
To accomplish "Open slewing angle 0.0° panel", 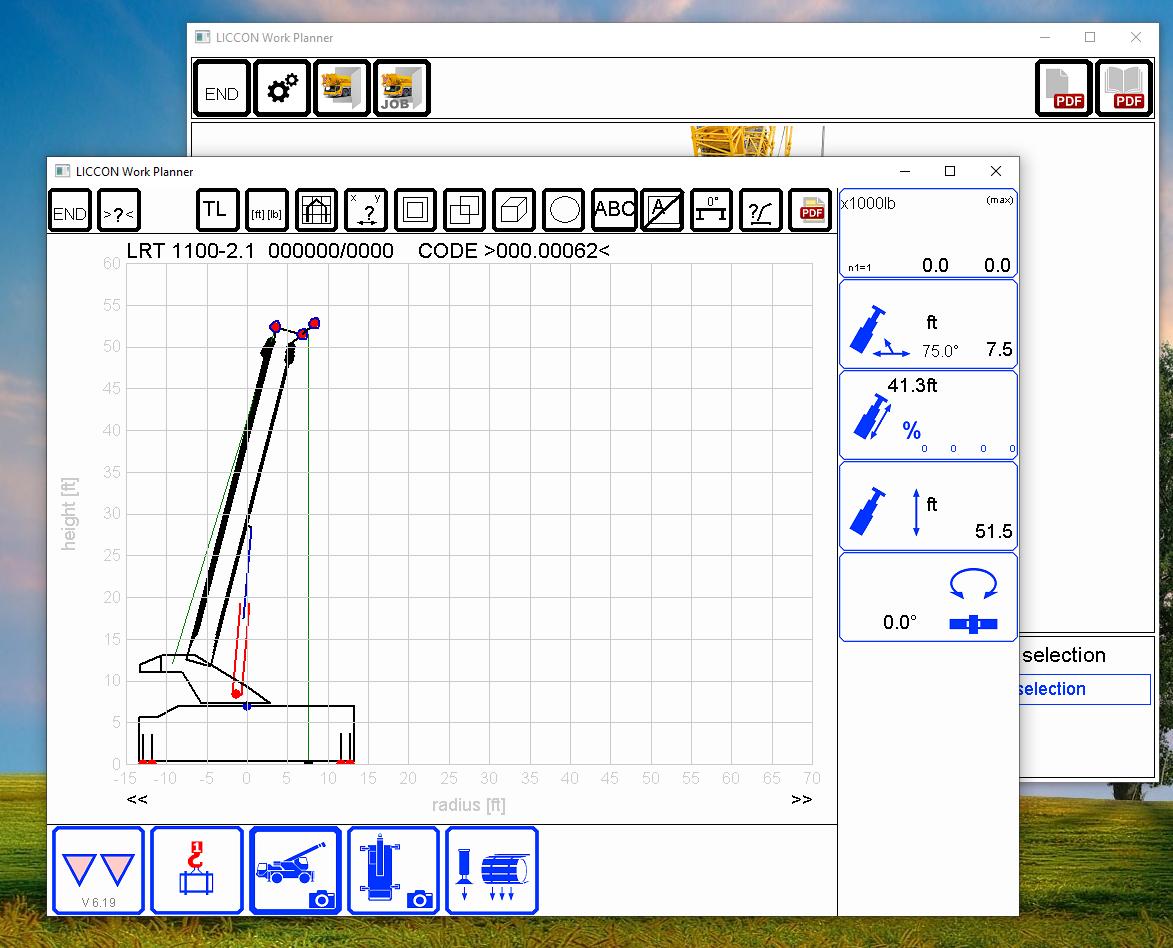I will point(928,597).
